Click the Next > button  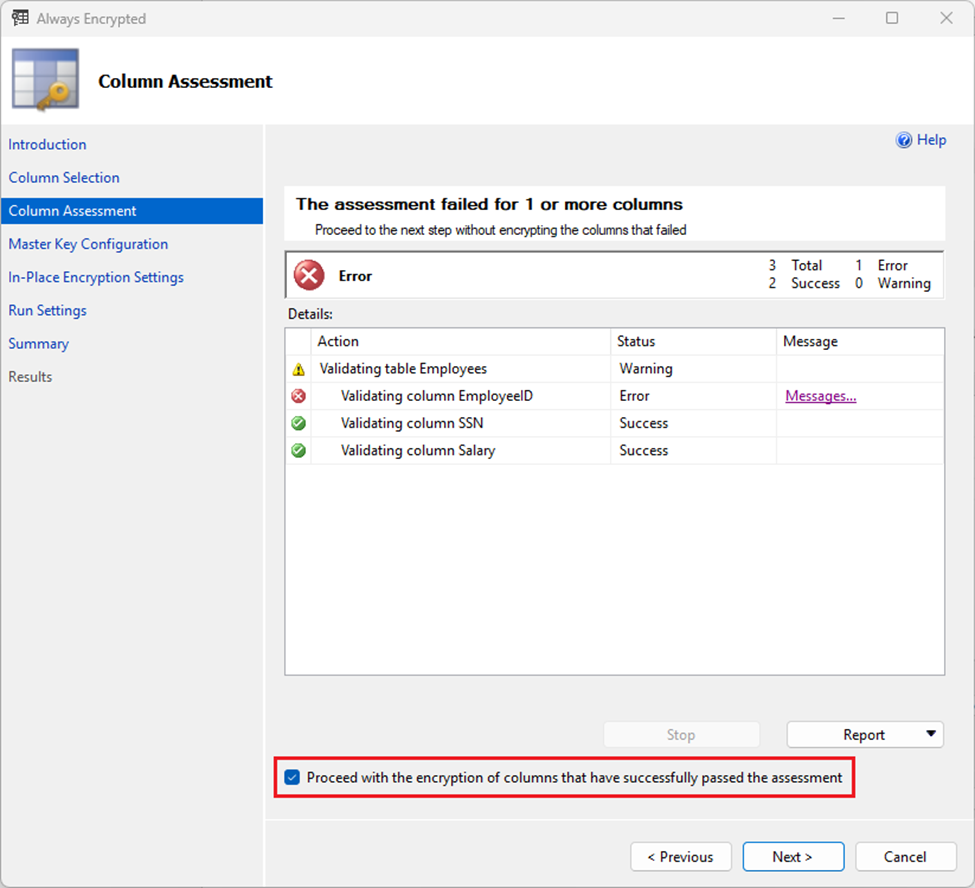pyautogui.click(x=793, y=857)
